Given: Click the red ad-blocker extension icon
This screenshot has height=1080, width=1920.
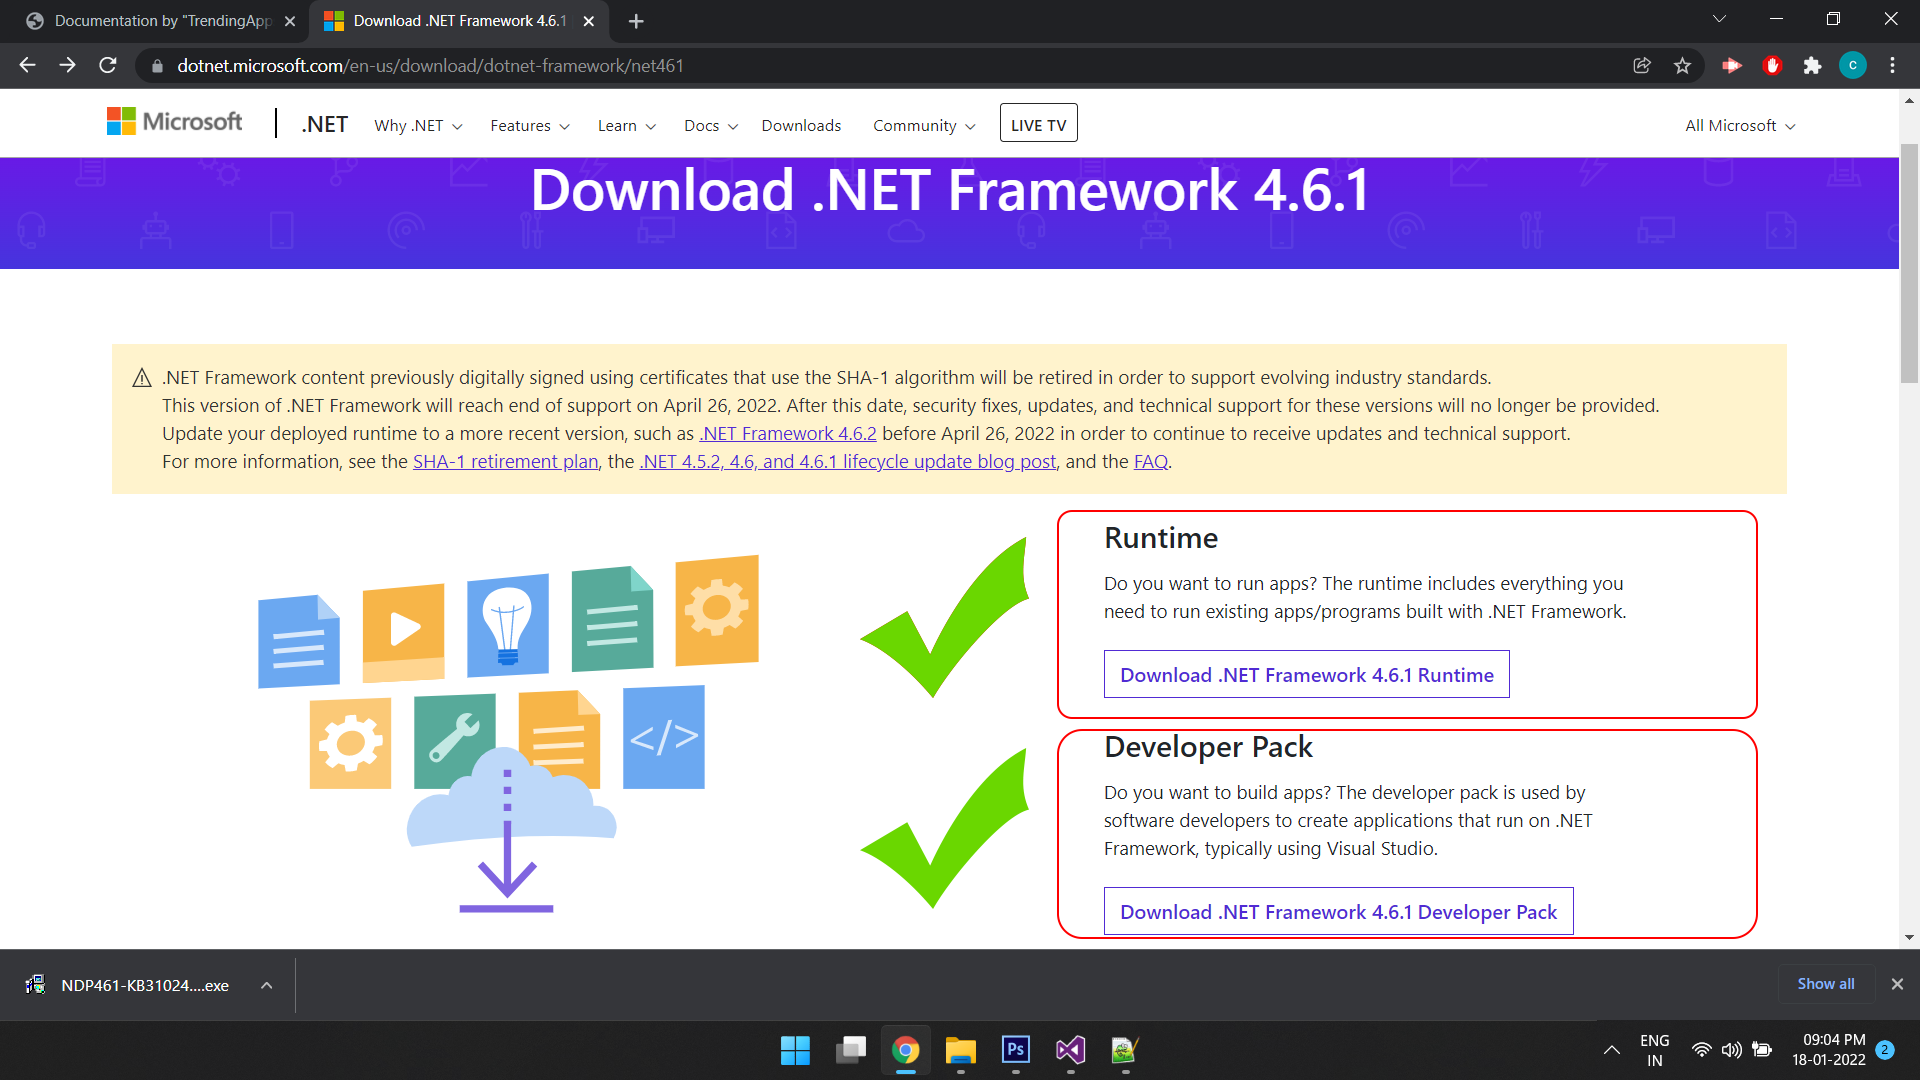Looking at the screenshot, I should (x=1772, y=65).
